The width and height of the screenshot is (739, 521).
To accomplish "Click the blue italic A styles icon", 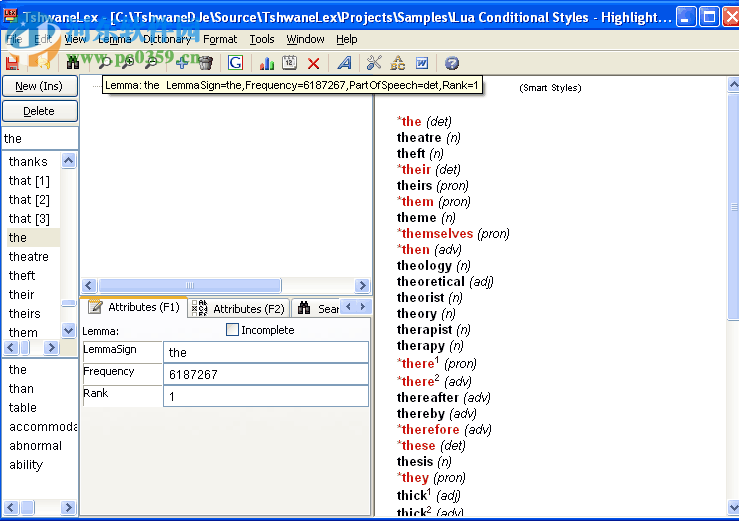I will tap(344, 62).
